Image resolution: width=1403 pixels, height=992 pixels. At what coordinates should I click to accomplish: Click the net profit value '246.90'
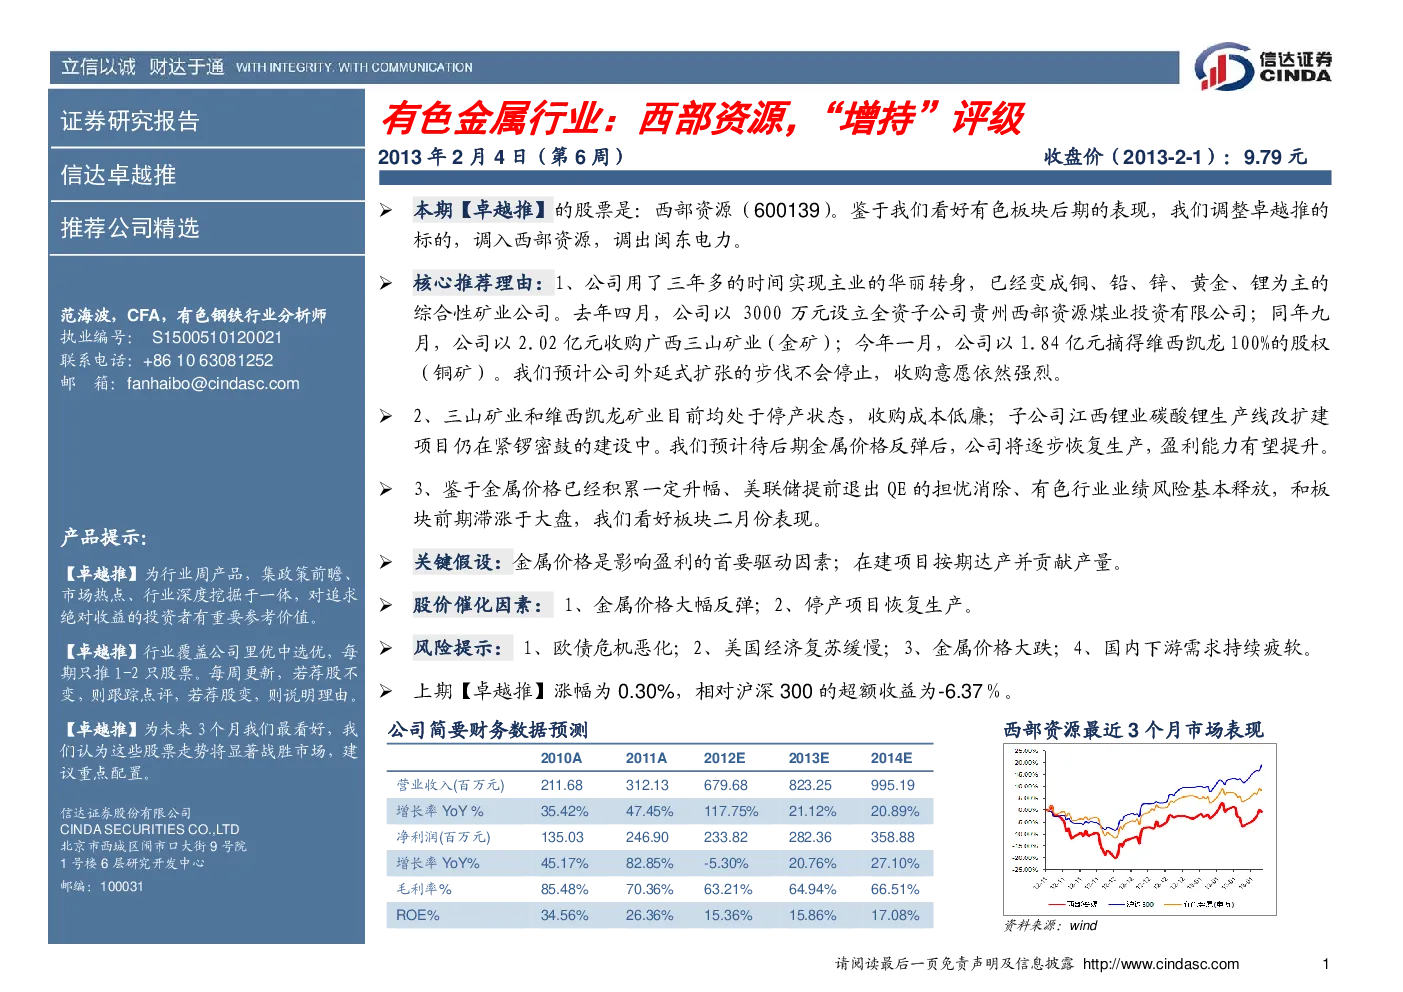tap(648, 837)
